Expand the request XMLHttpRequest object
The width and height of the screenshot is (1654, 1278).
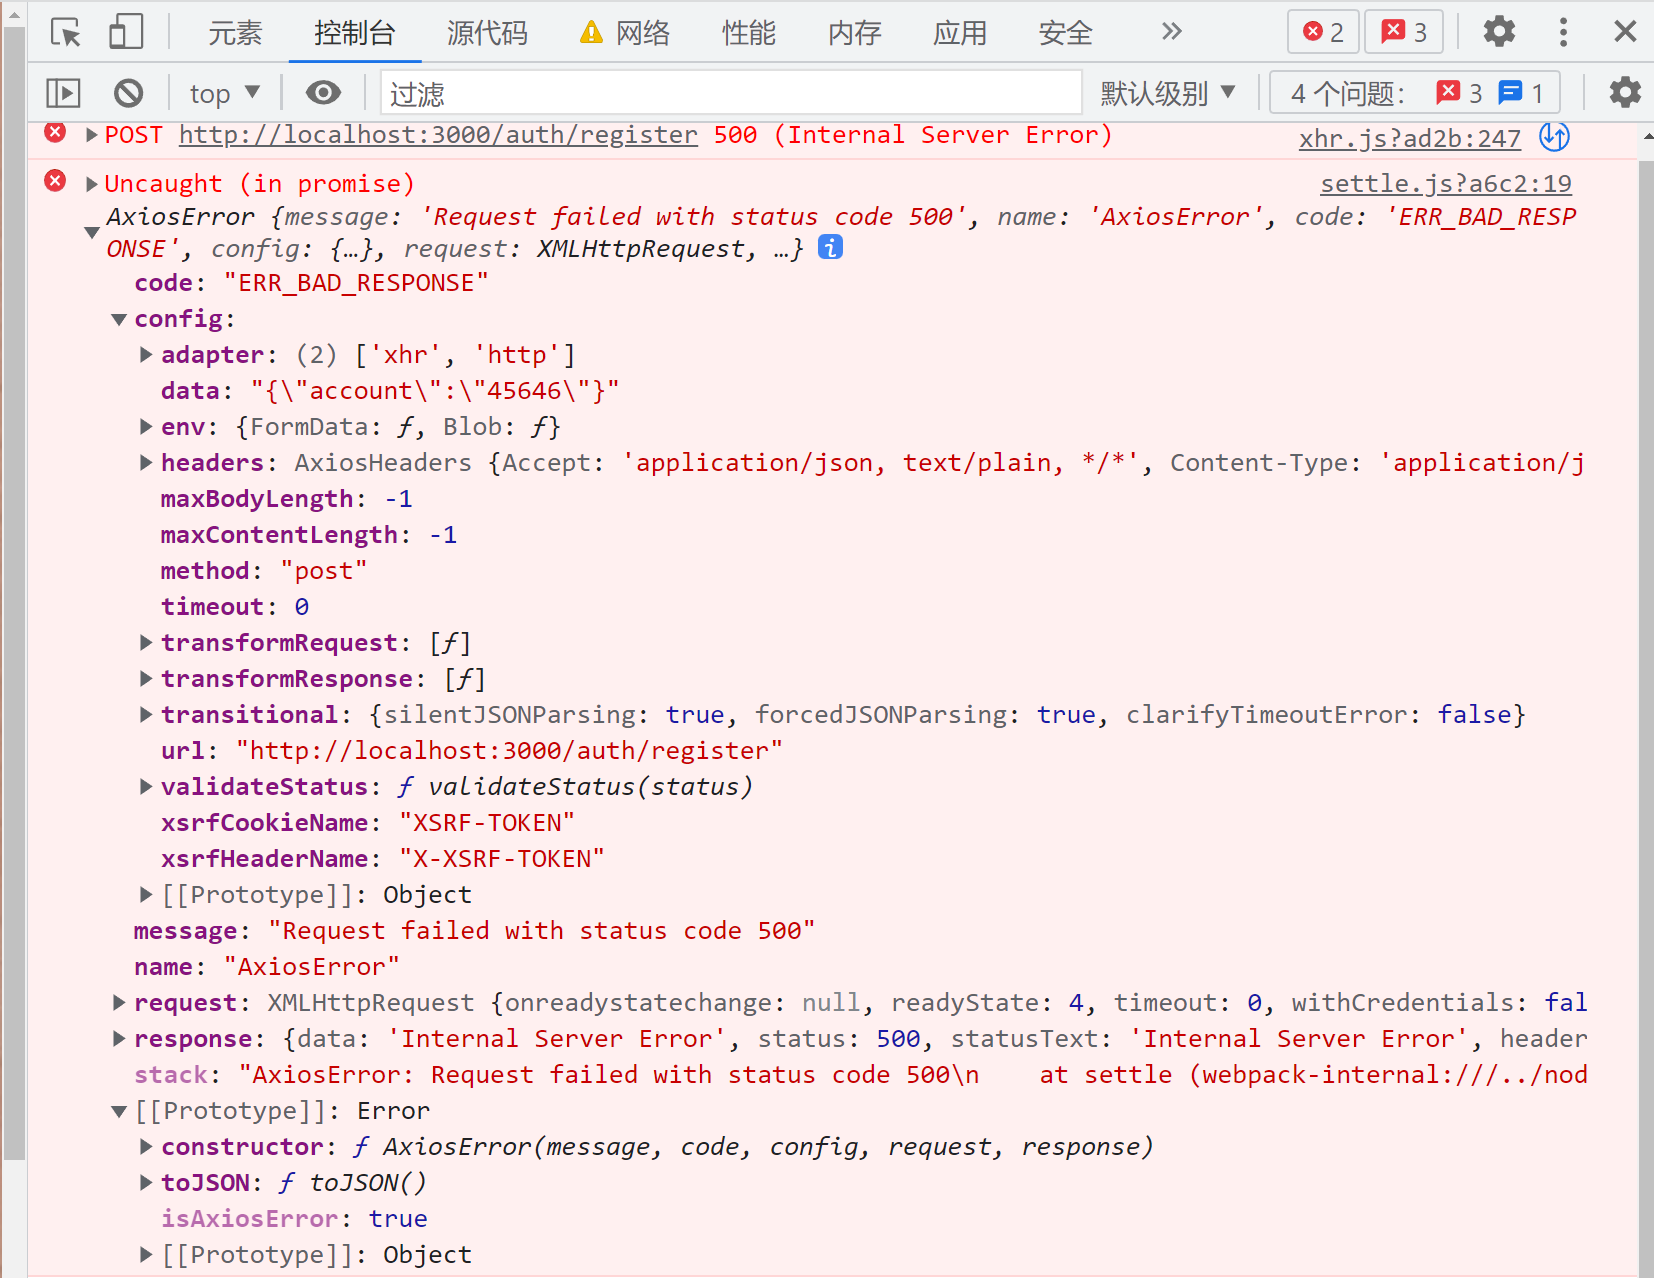coord(119,1003)
